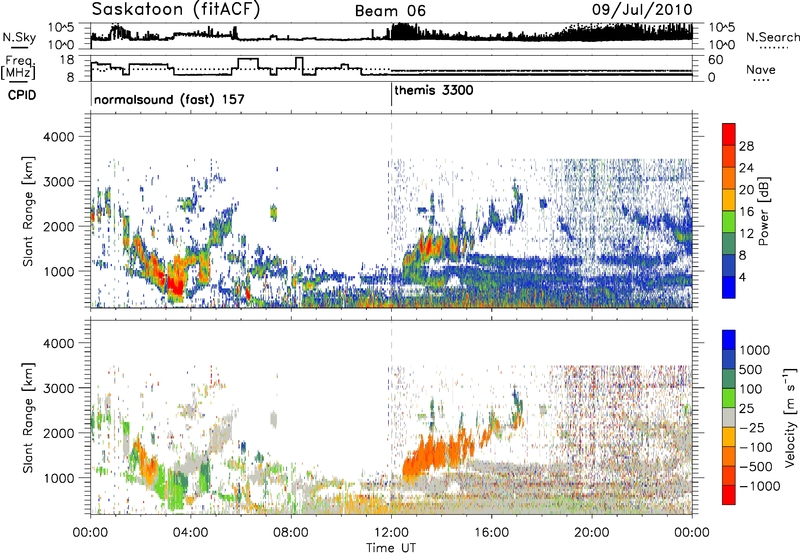
Task: Click the power colorbar value '12'
Action: pyautogui.click(x=746, y=234)
